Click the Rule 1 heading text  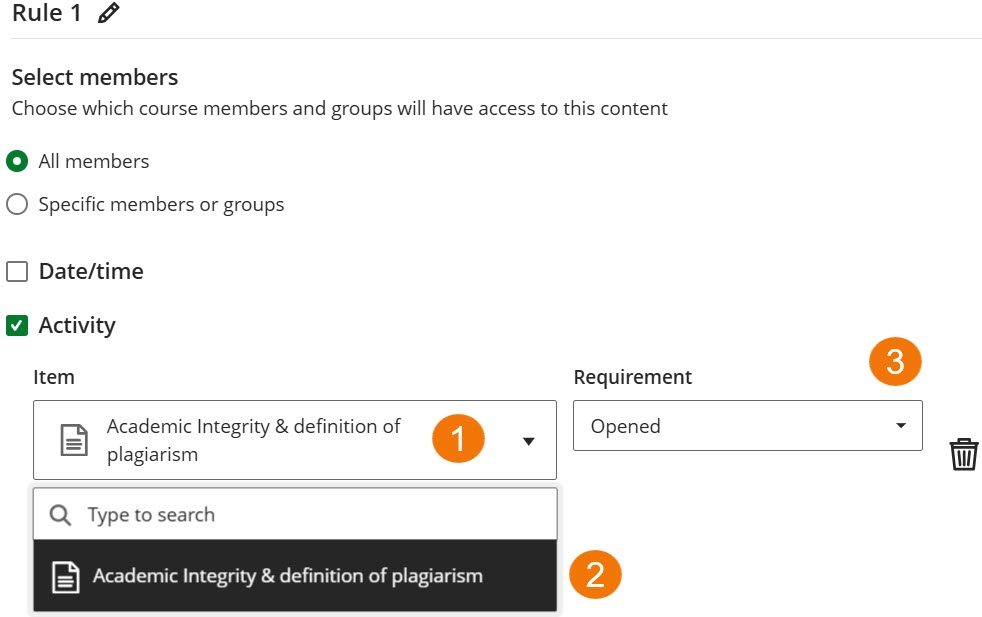pyautogui.click(x=49, y=13)
